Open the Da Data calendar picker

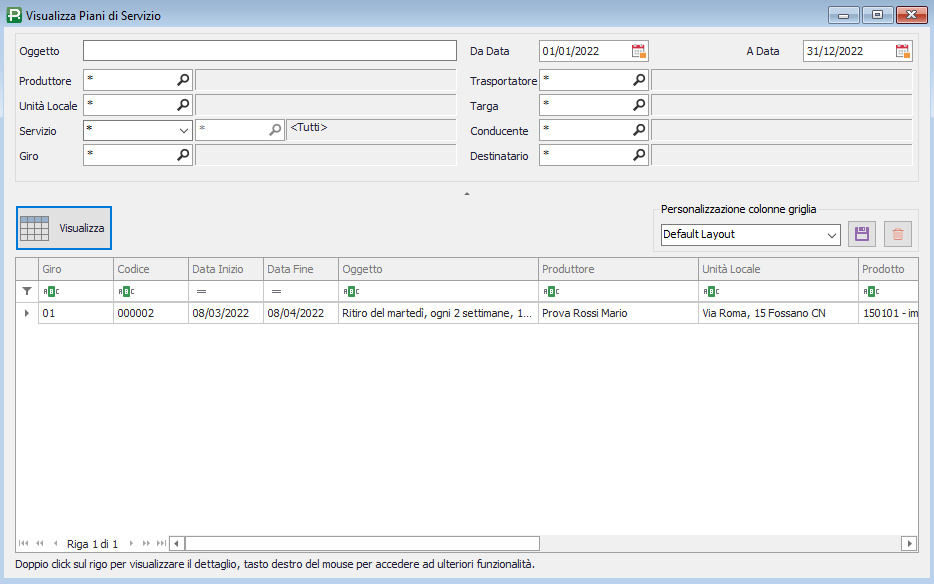point(639,51)
